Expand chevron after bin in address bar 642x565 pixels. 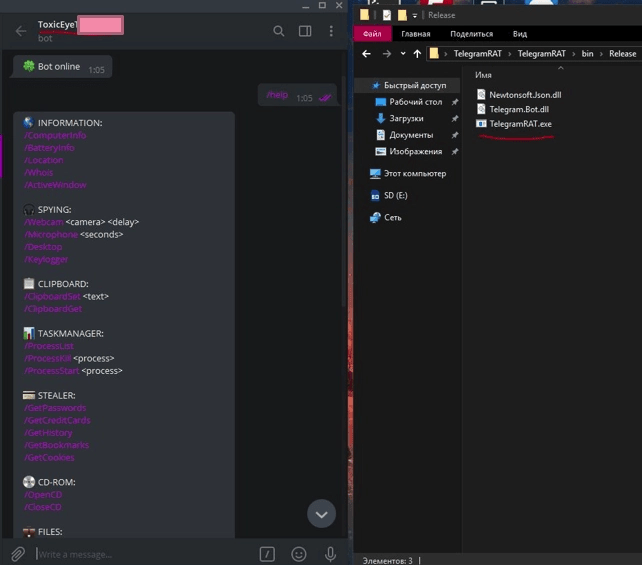(601, 54)
